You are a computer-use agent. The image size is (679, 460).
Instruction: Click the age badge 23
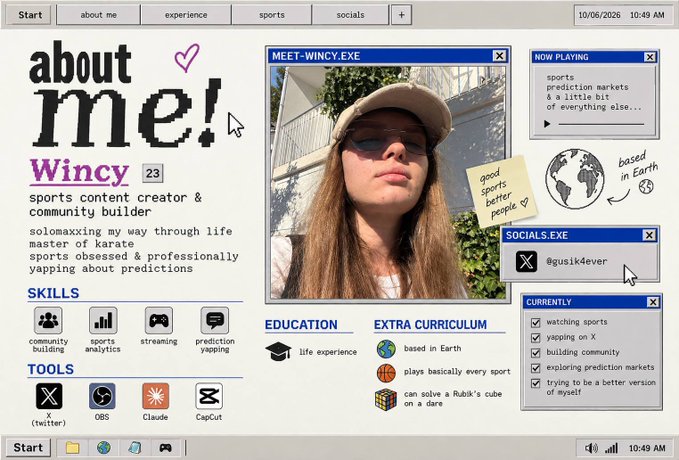tap(152, 173)
